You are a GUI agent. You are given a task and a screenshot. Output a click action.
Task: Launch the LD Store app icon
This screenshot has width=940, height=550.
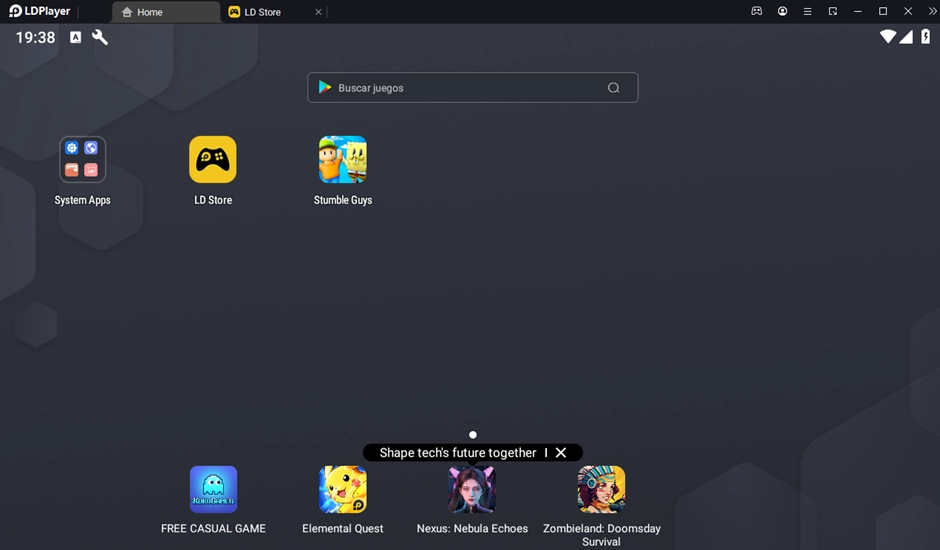tap(213, 160)
